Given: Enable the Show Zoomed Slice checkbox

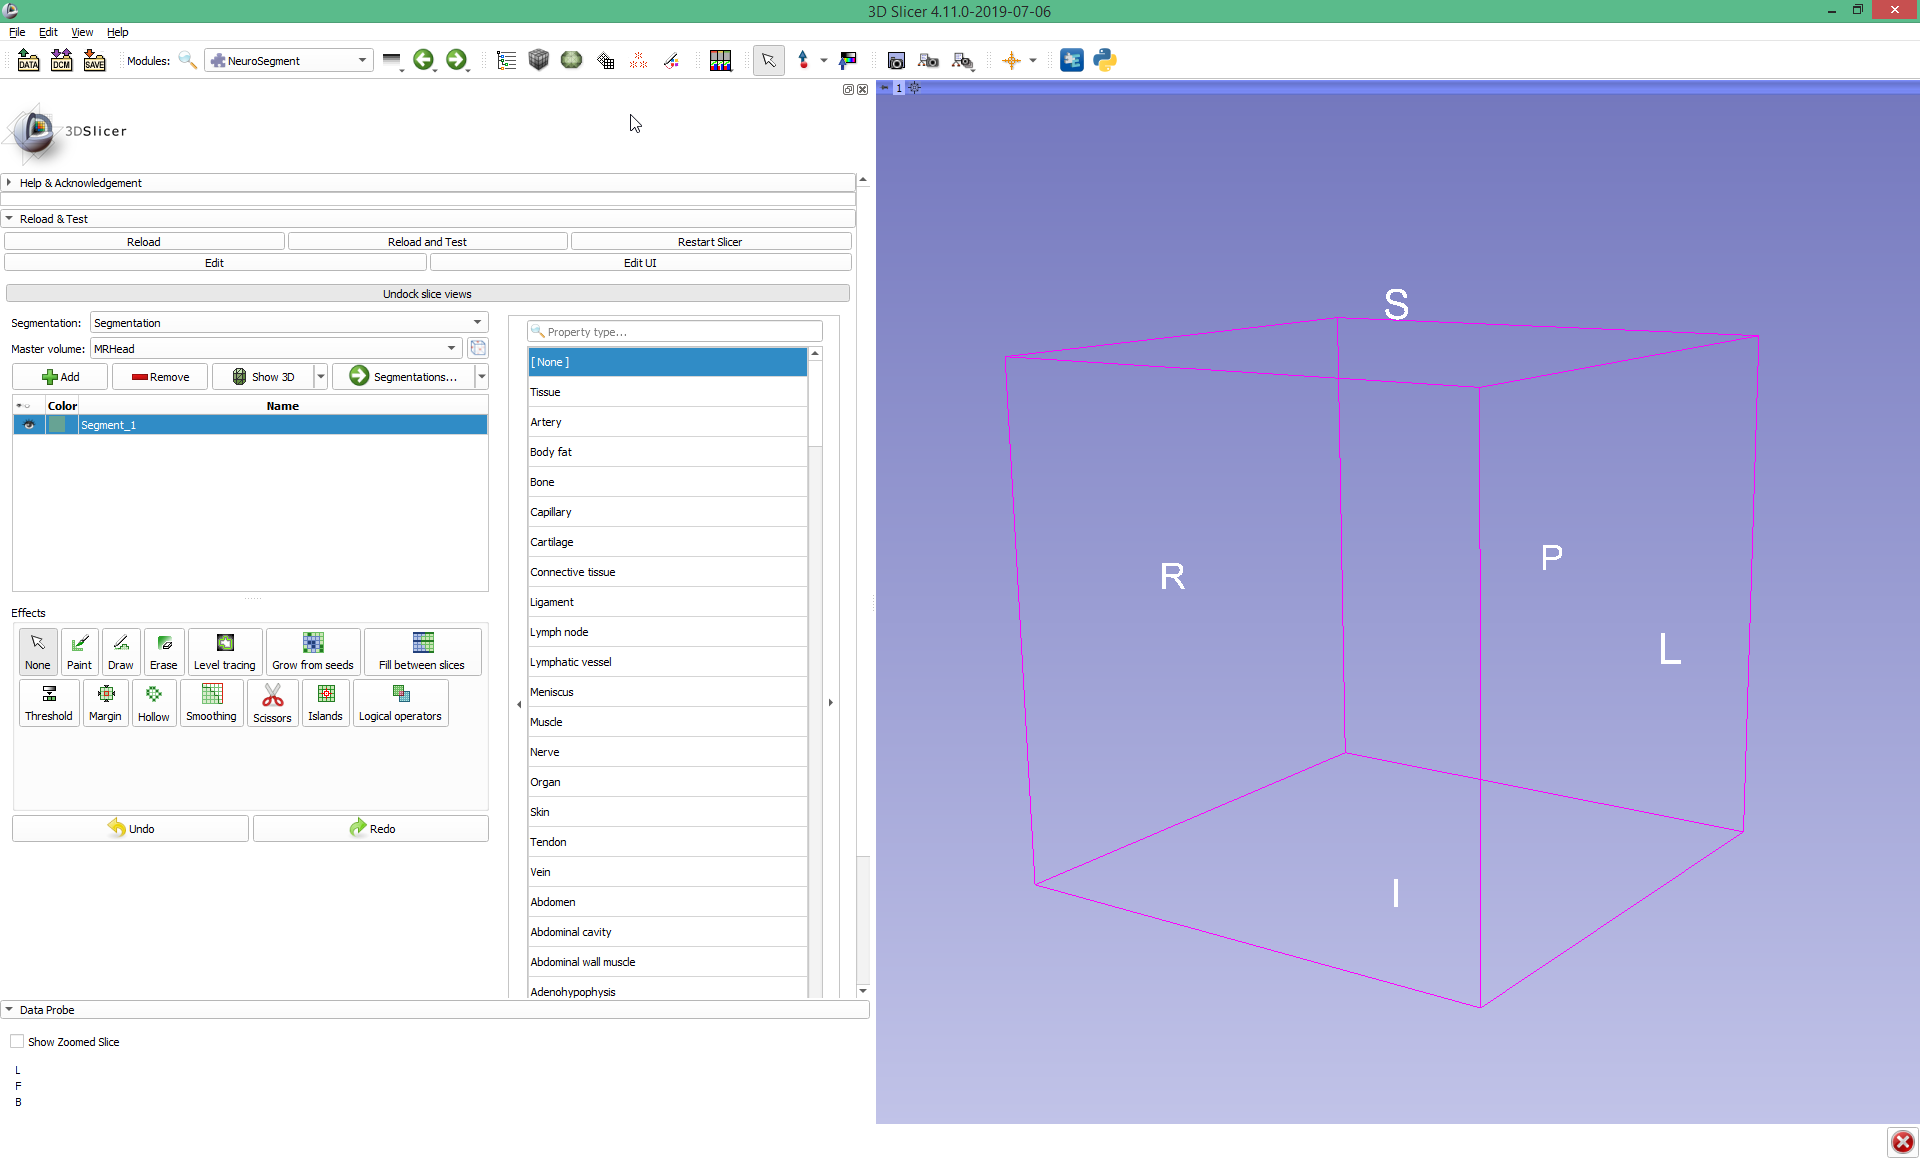Looking at the screenshot, I should click(x=17, y=1041).
